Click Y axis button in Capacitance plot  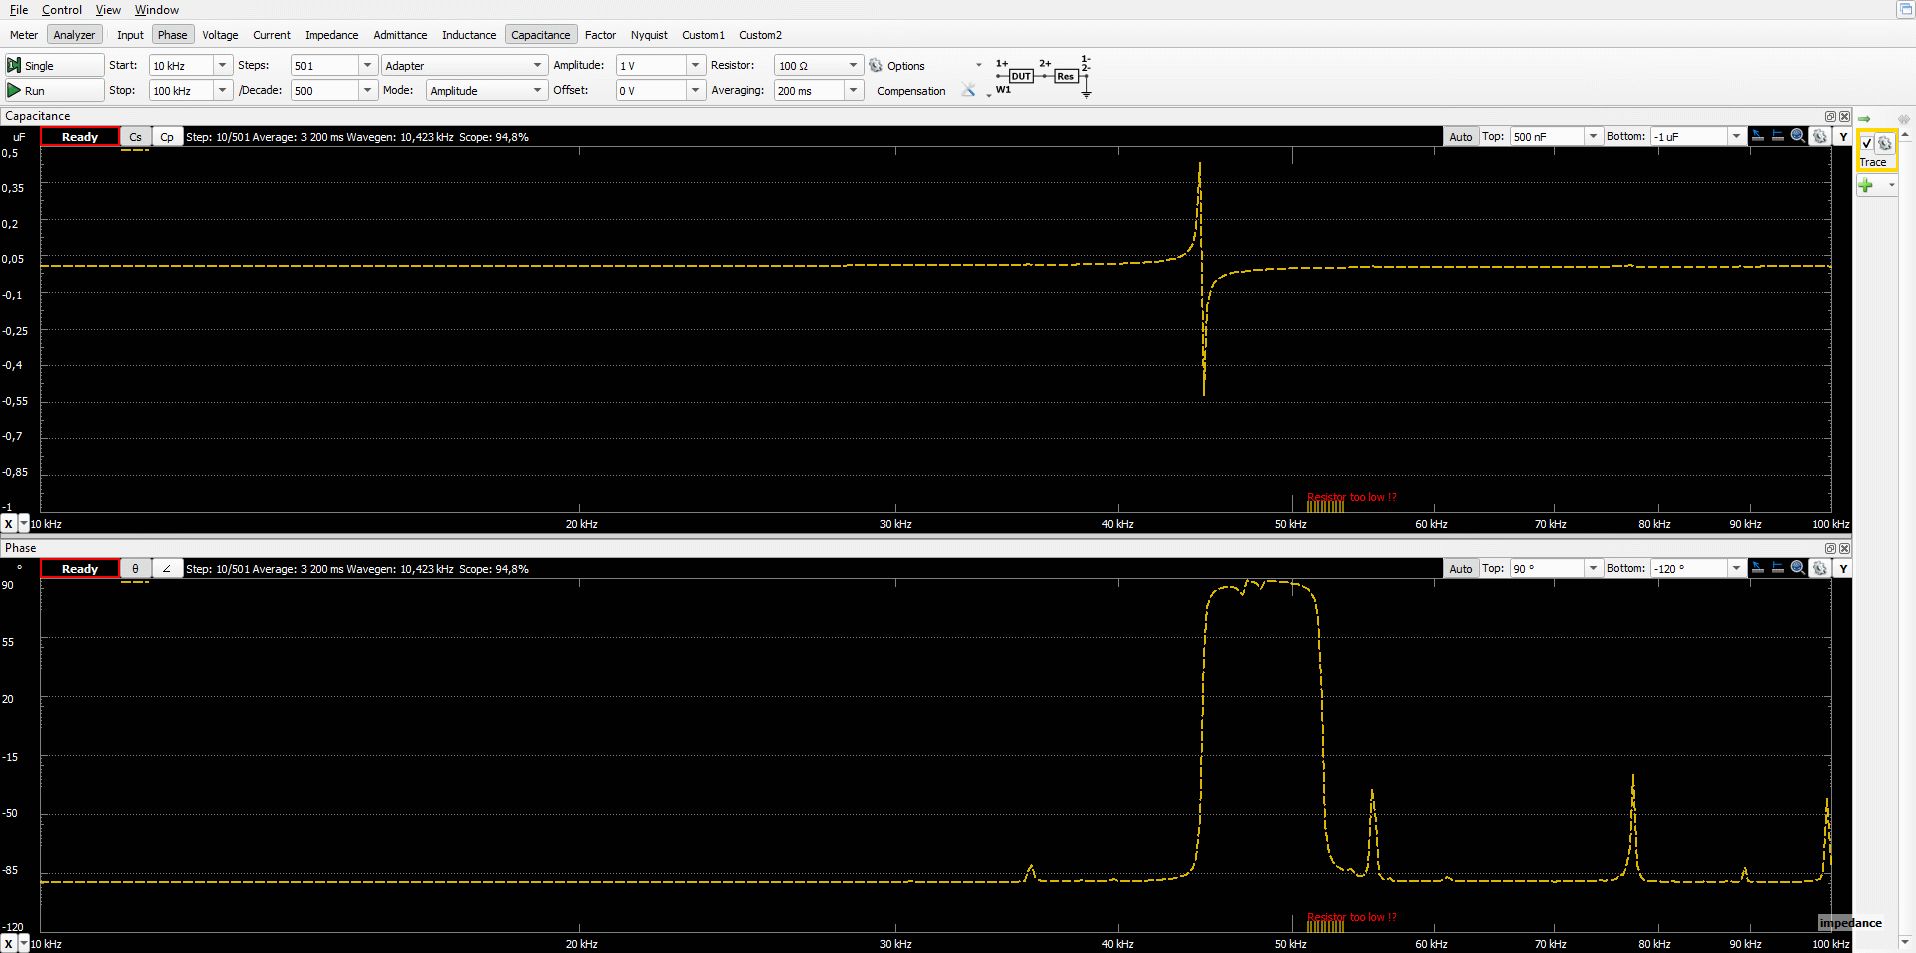coord(1843,137)
